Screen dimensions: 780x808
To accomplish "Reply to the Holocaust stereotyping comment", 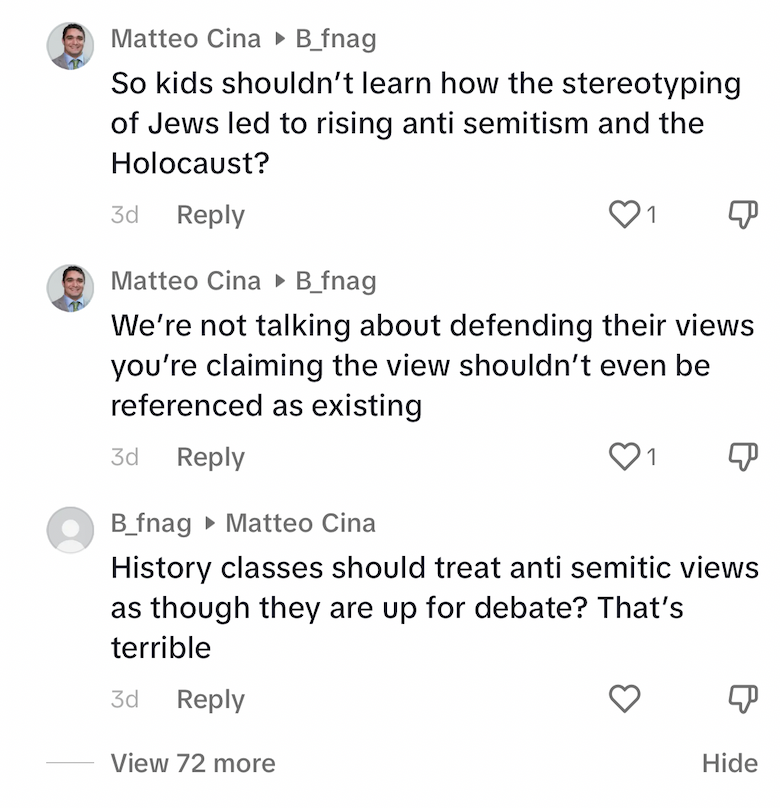I will coord(210,215).
